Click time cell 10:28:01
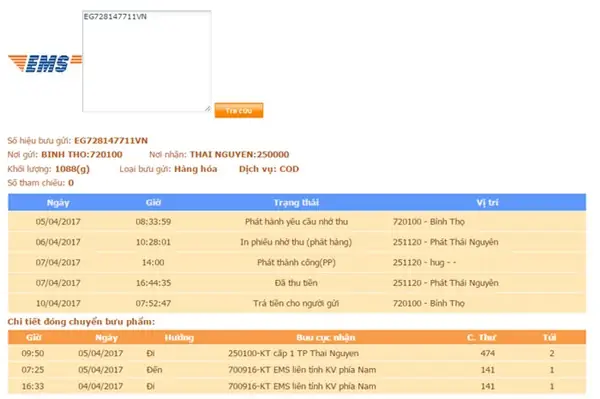600x399 pixels. click(x=153, y=242)
